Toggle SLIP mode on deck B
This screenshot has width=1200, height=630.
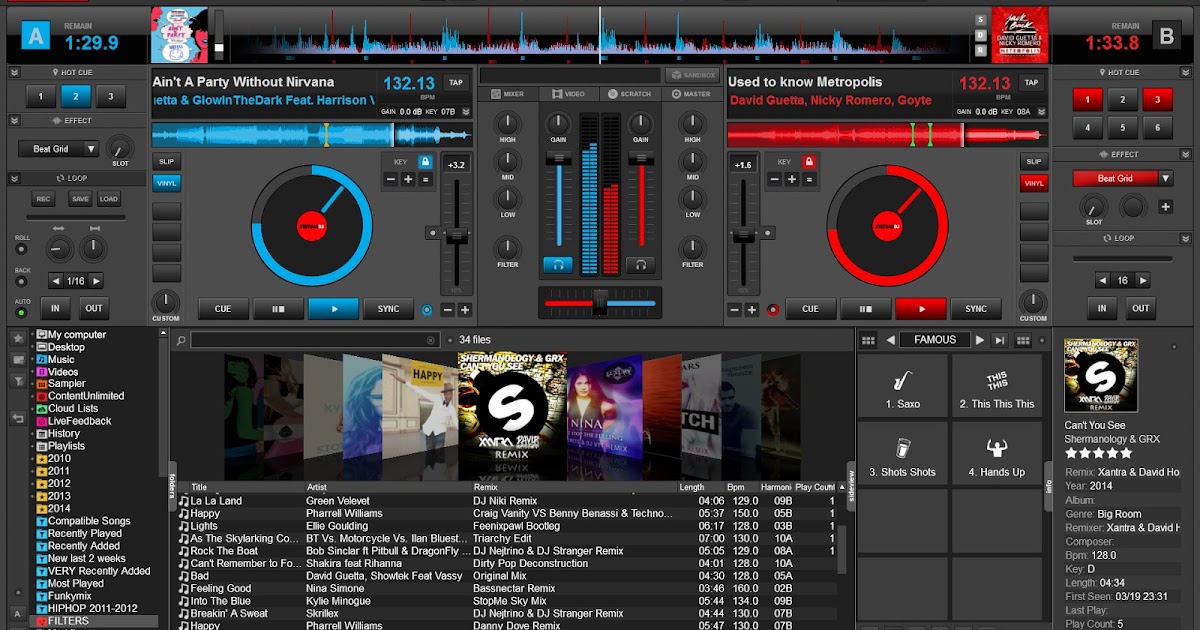[x=1034, y=161]
